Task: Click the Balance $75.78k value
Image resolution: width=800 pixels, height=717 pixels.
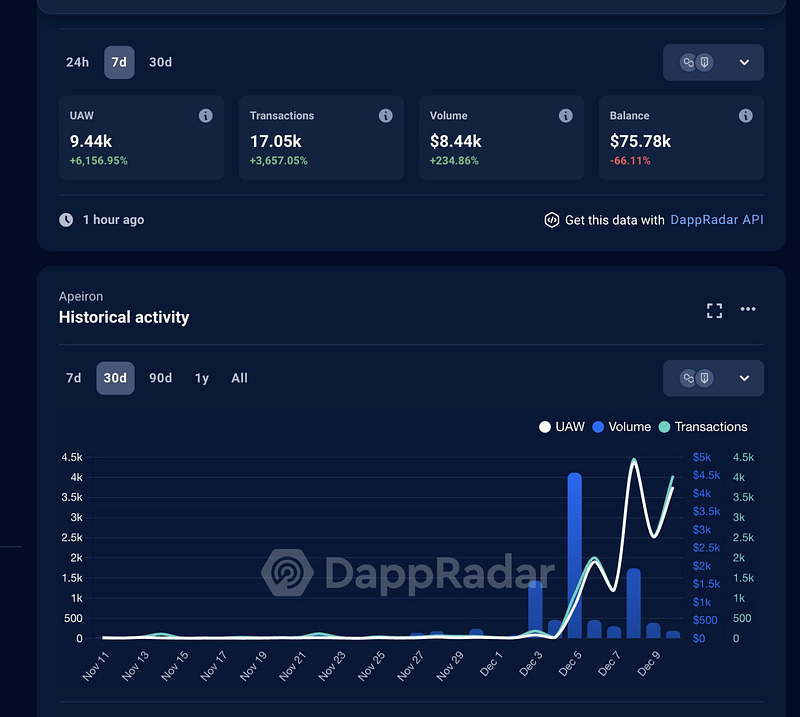Action: pos(640,141)
